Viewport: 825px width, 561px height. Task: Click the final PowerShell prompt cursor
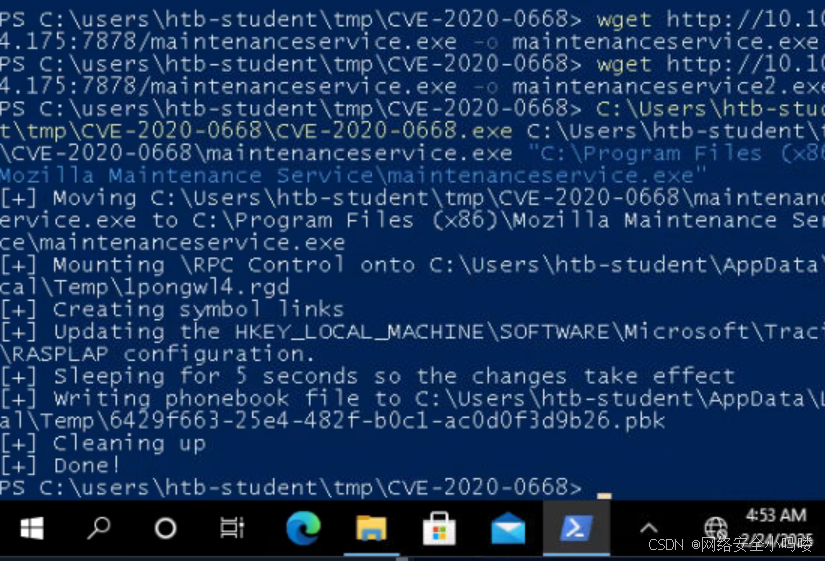604,495
